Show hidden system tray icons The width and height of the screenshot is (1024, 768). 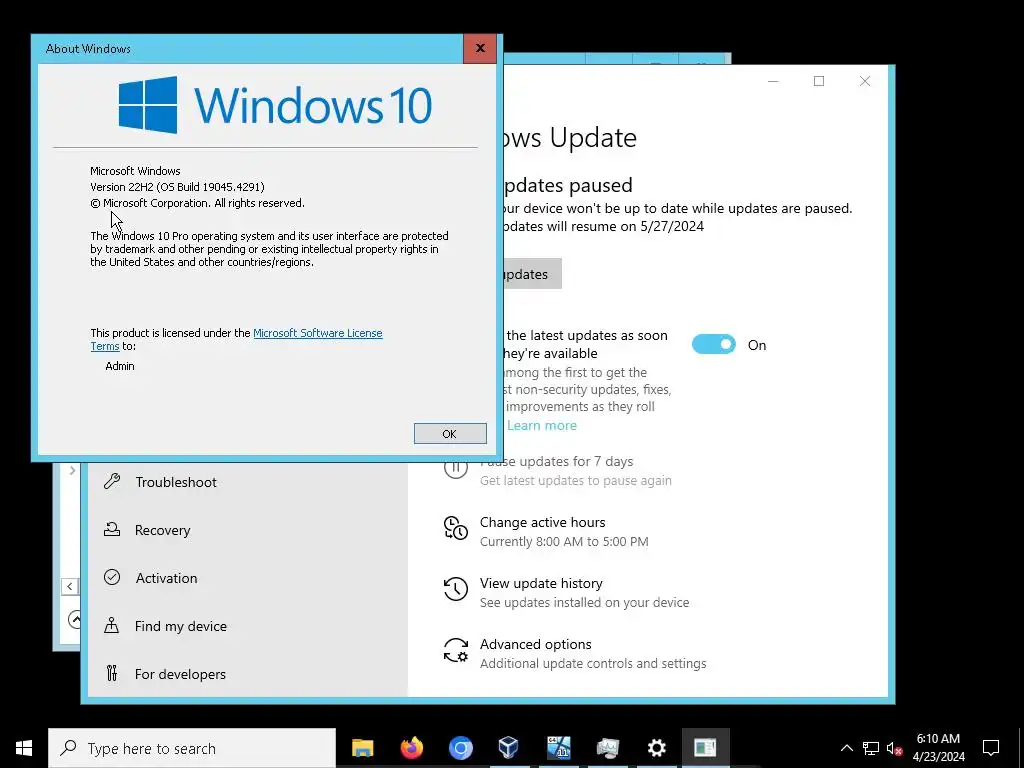846,748
